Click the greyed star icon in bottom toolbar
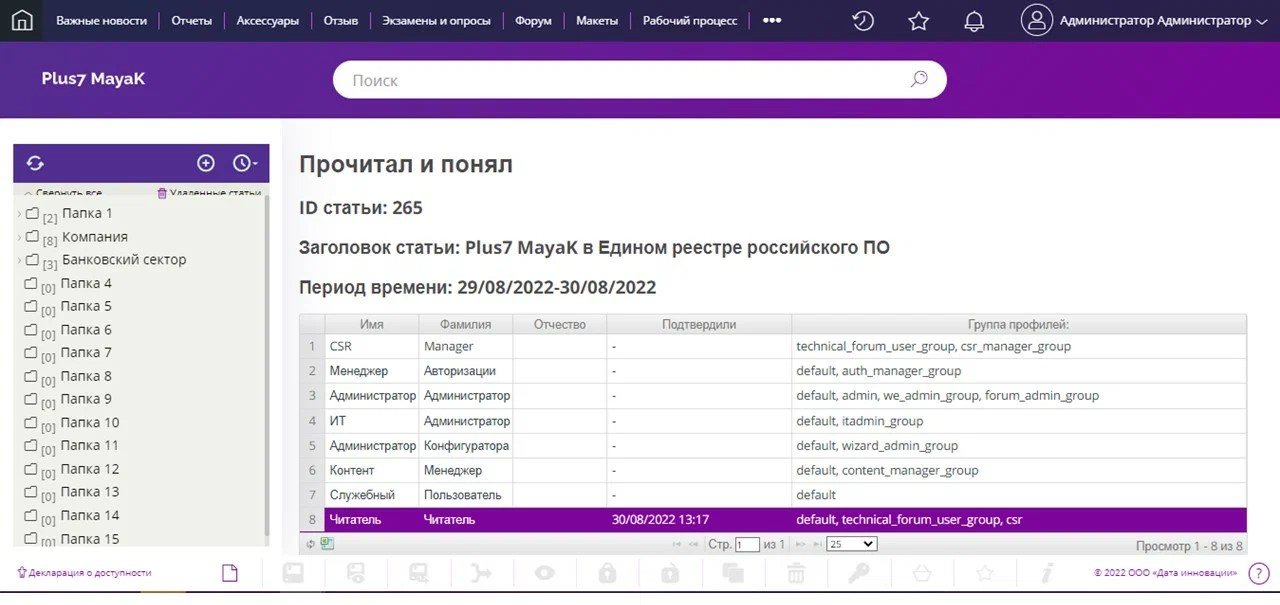The image size is (1280, 605). pos(984,573)
